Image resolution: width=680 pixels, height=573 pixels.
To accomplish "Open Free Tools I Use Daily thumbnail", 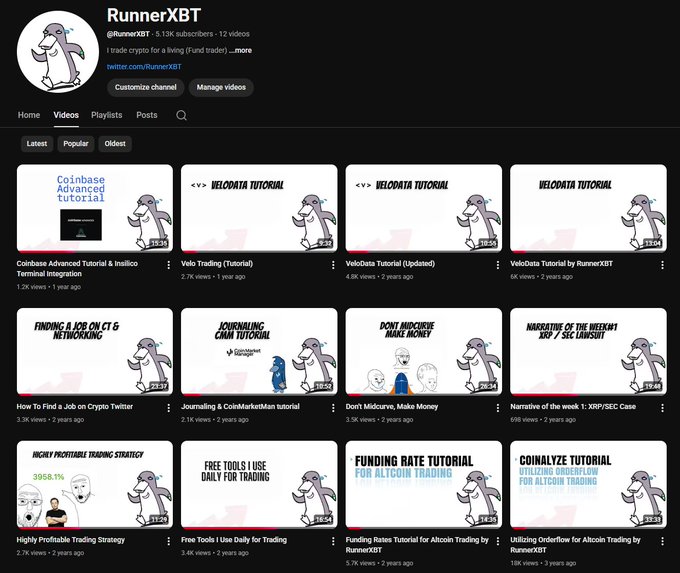I will pyautogui.click(x=259, y=485).
